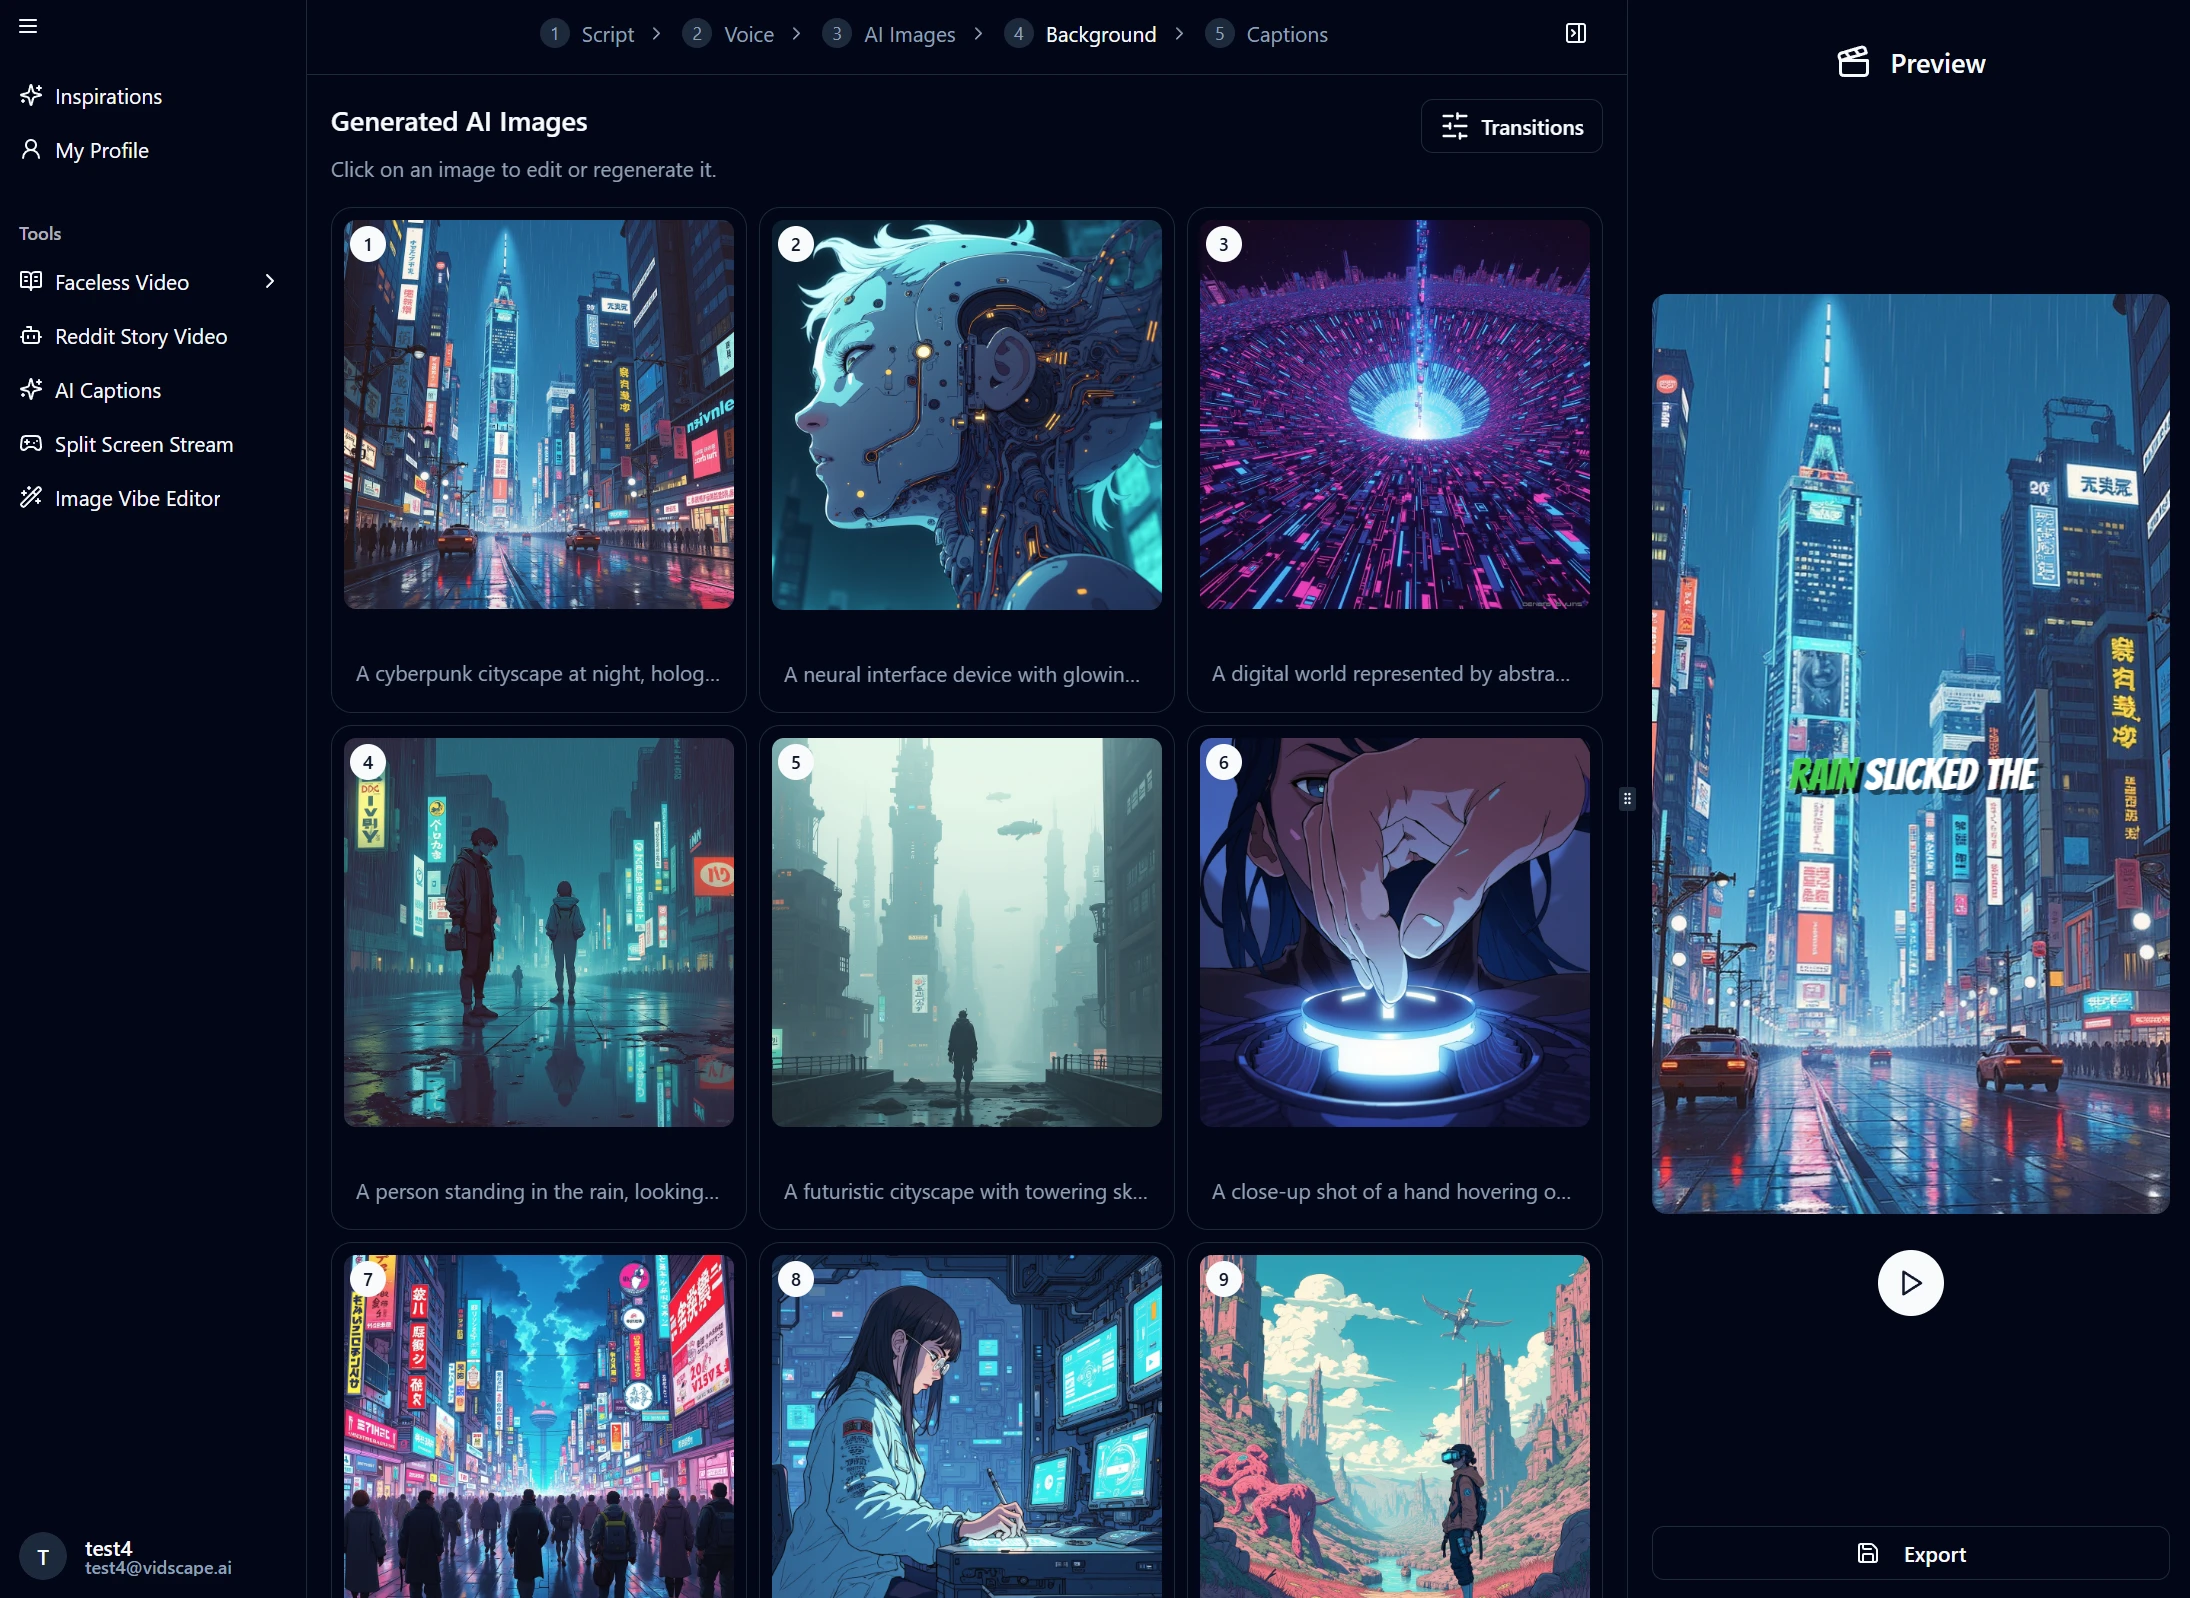Select the cyborg head image number 2
The height and width of the screenshot is (1598, 2190).
(966, 415)
